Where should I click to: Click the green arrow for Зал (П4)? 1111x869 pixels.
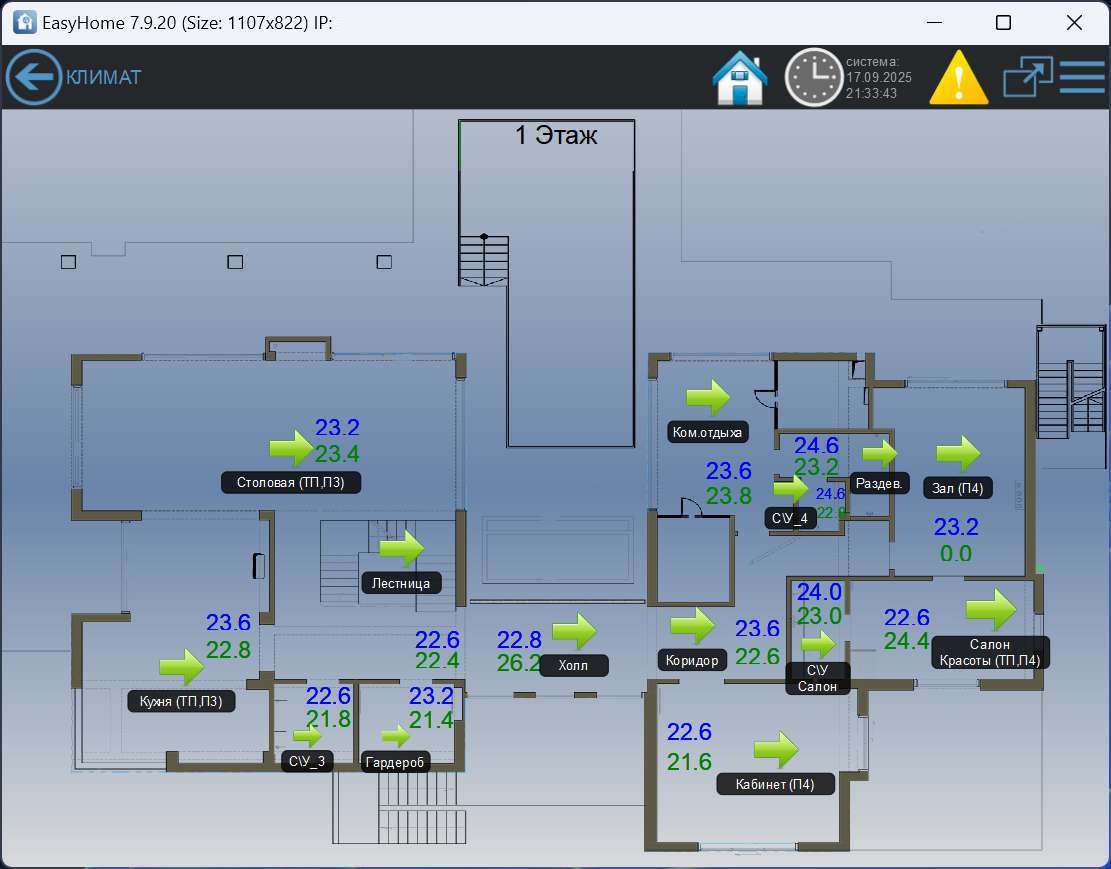pos(958,453)
